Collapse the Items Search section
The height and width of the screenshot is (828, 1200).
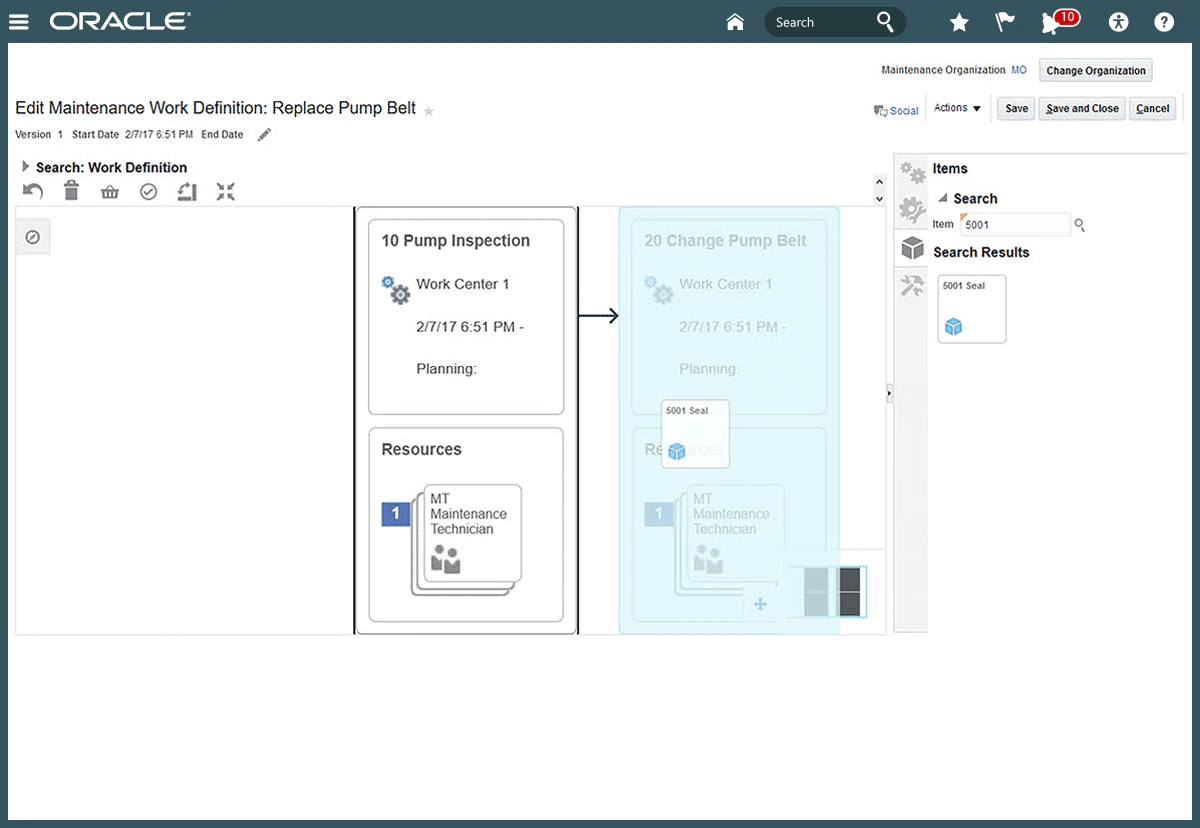943,198
